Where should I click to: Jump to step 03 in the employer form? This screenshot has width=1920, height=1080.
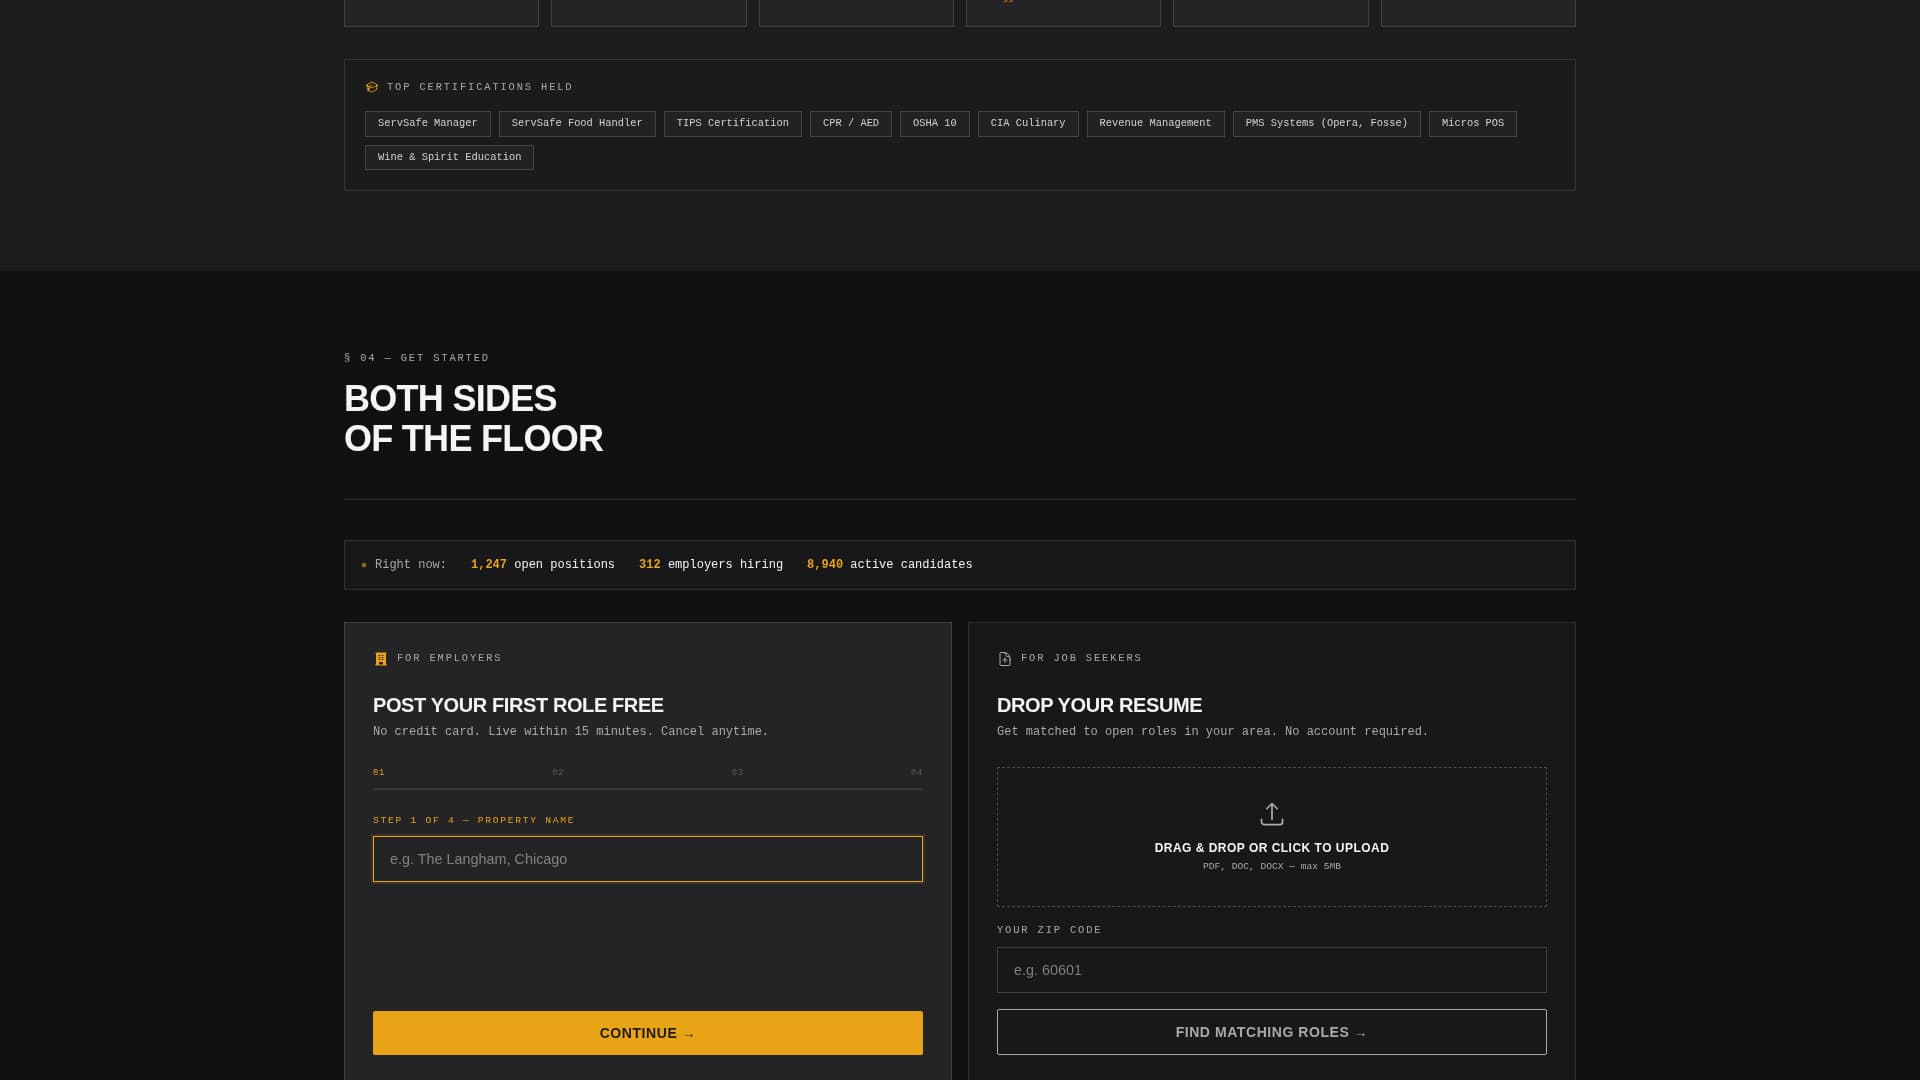[x=737, y=772]
